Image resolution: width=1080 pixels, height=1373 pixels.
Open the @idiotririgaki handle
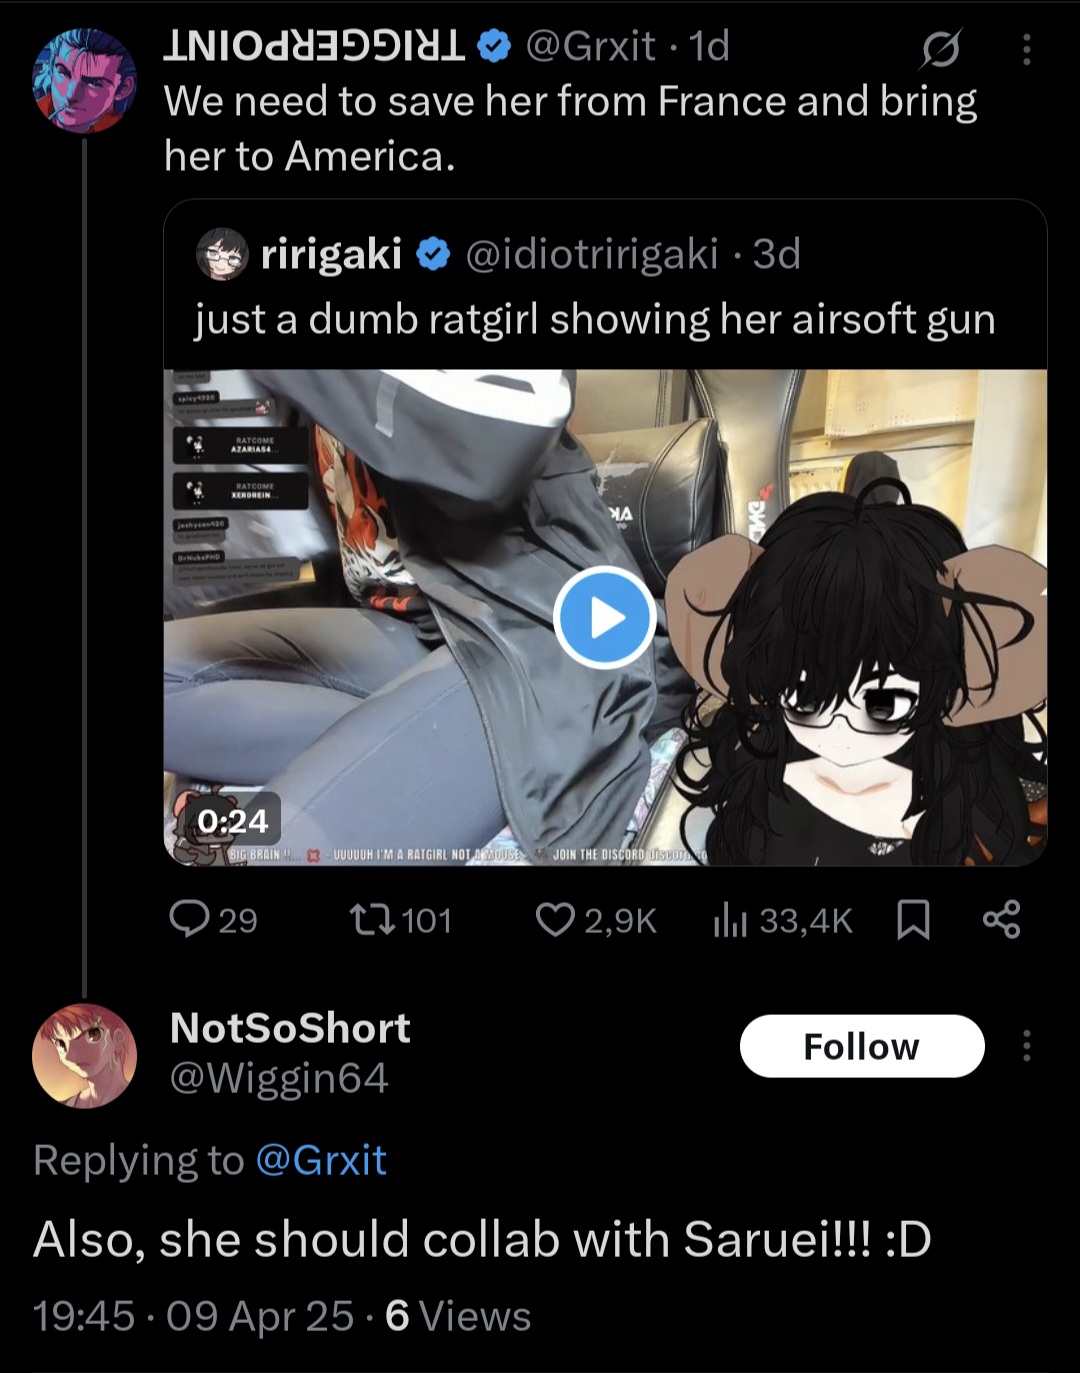coord(592,254)
